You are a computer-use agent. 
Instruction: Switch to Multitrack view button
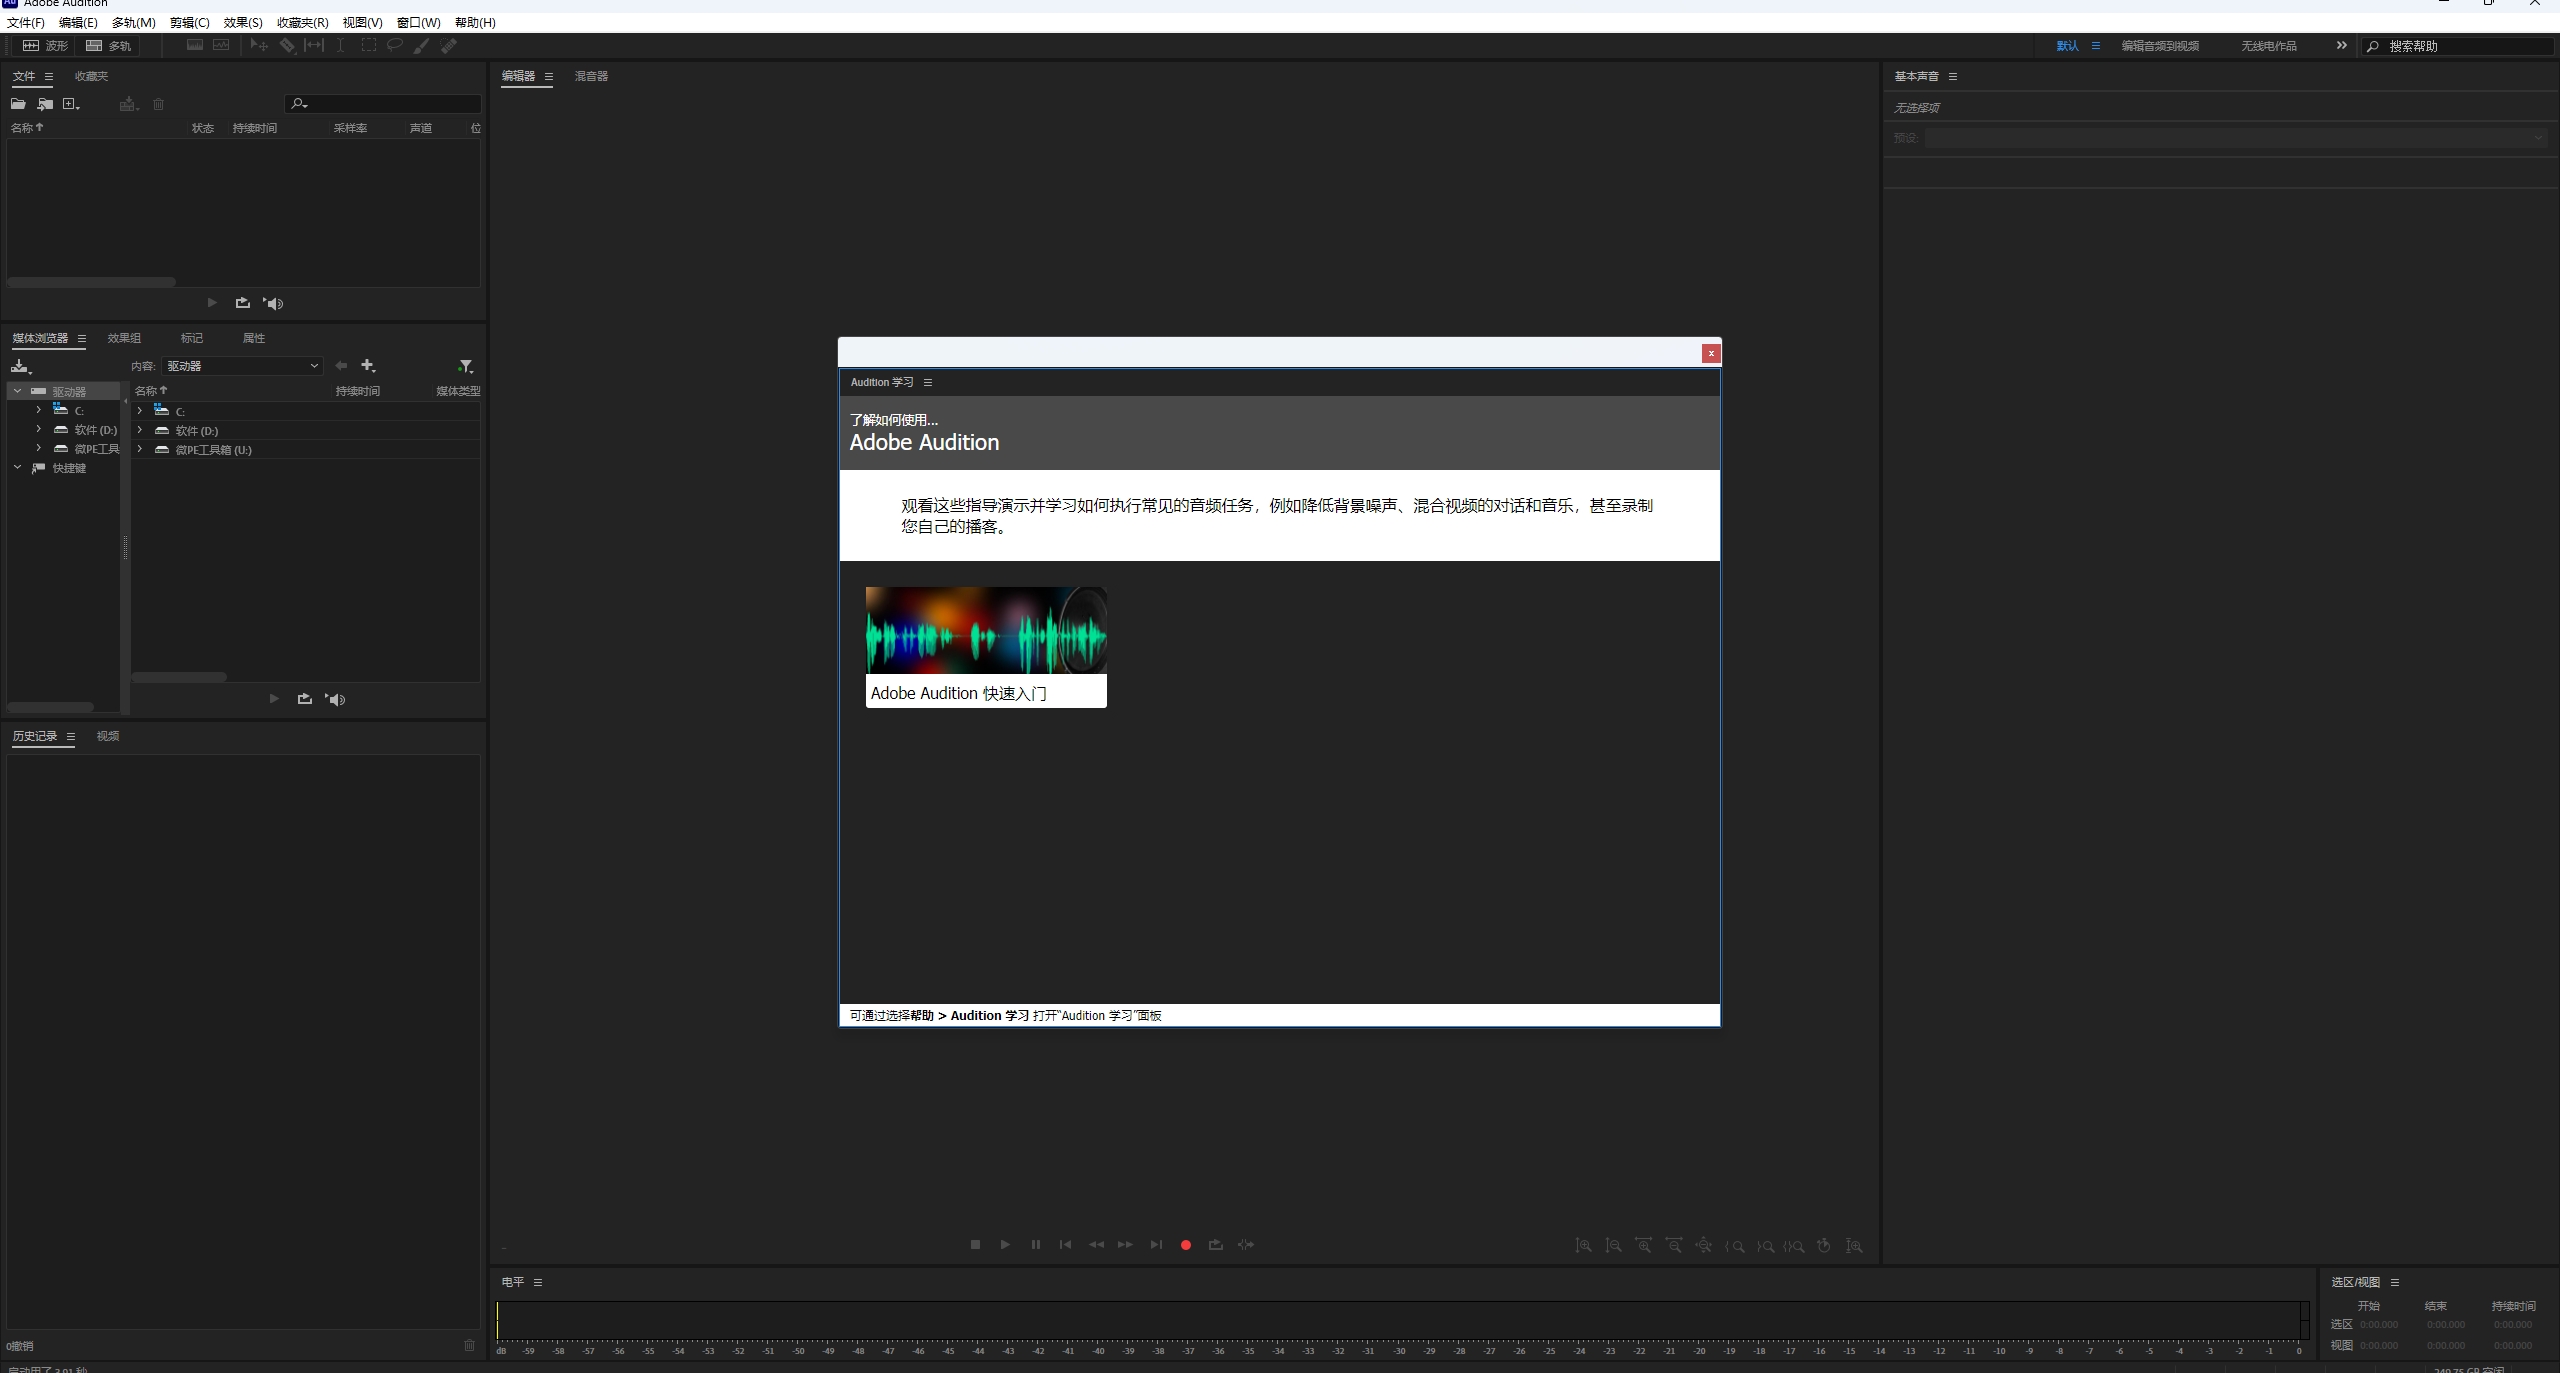click(x=109, y=46)
